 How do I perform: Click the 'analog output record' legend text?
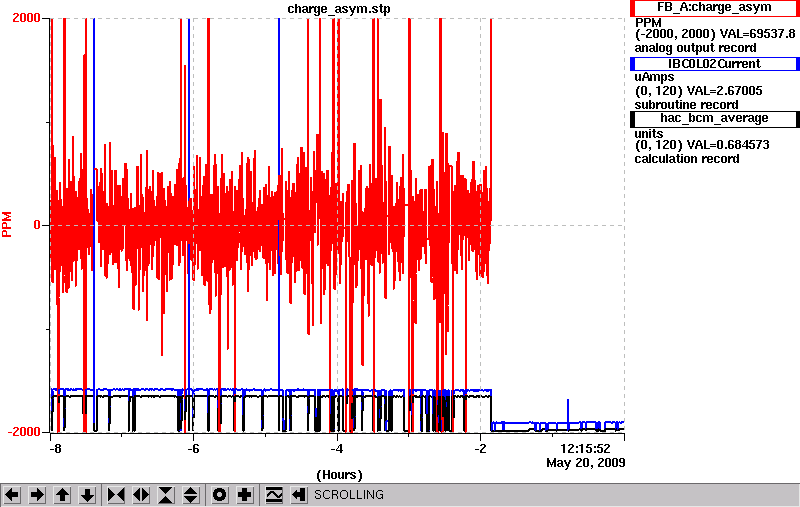click(695, 48)
